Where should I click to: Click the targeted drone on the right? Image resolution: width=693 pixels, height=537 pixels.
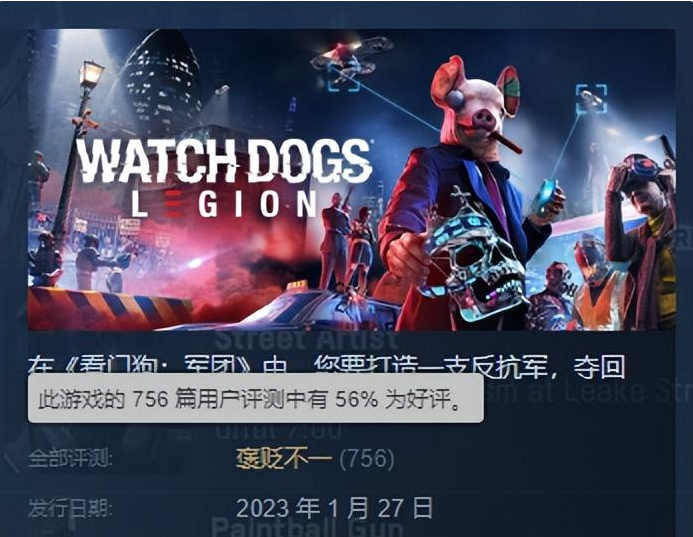(591, 99)
